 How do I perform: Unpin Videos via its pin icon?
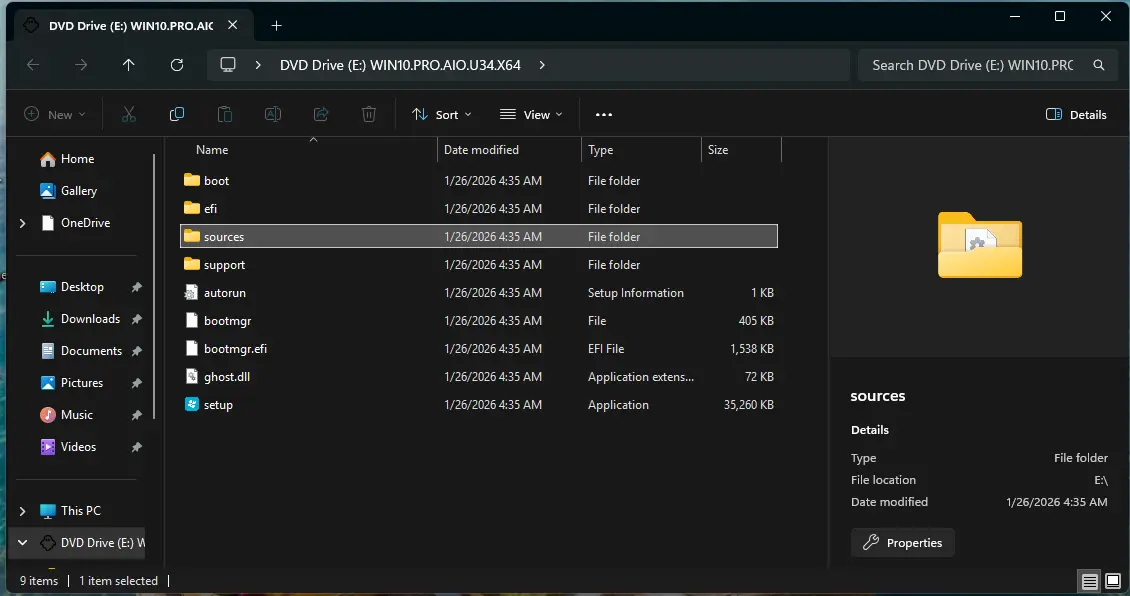click(x=136, y=447)
